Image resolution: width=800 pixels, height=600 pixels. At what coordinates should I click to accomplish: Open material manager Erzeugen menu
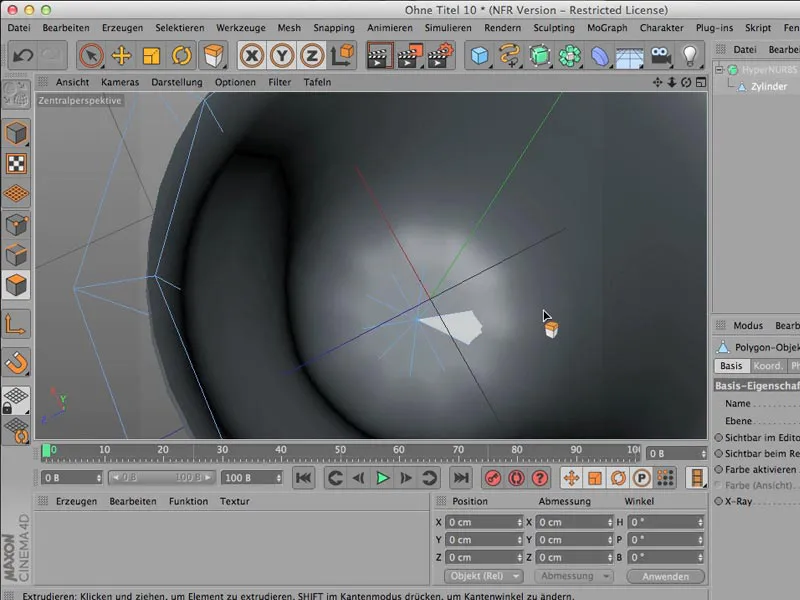77,502
